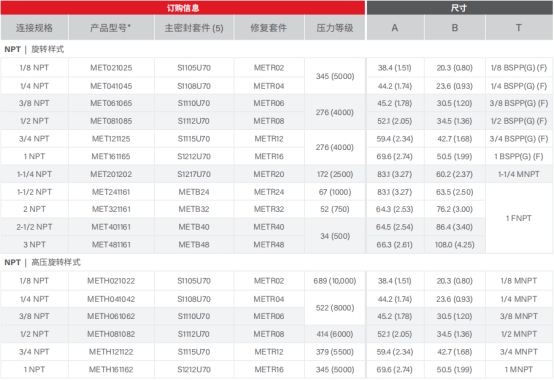Click the NPT 旋转样式 section label
Image resolution: width=554 pixels, height=380 pixels.
coord(34,49)
